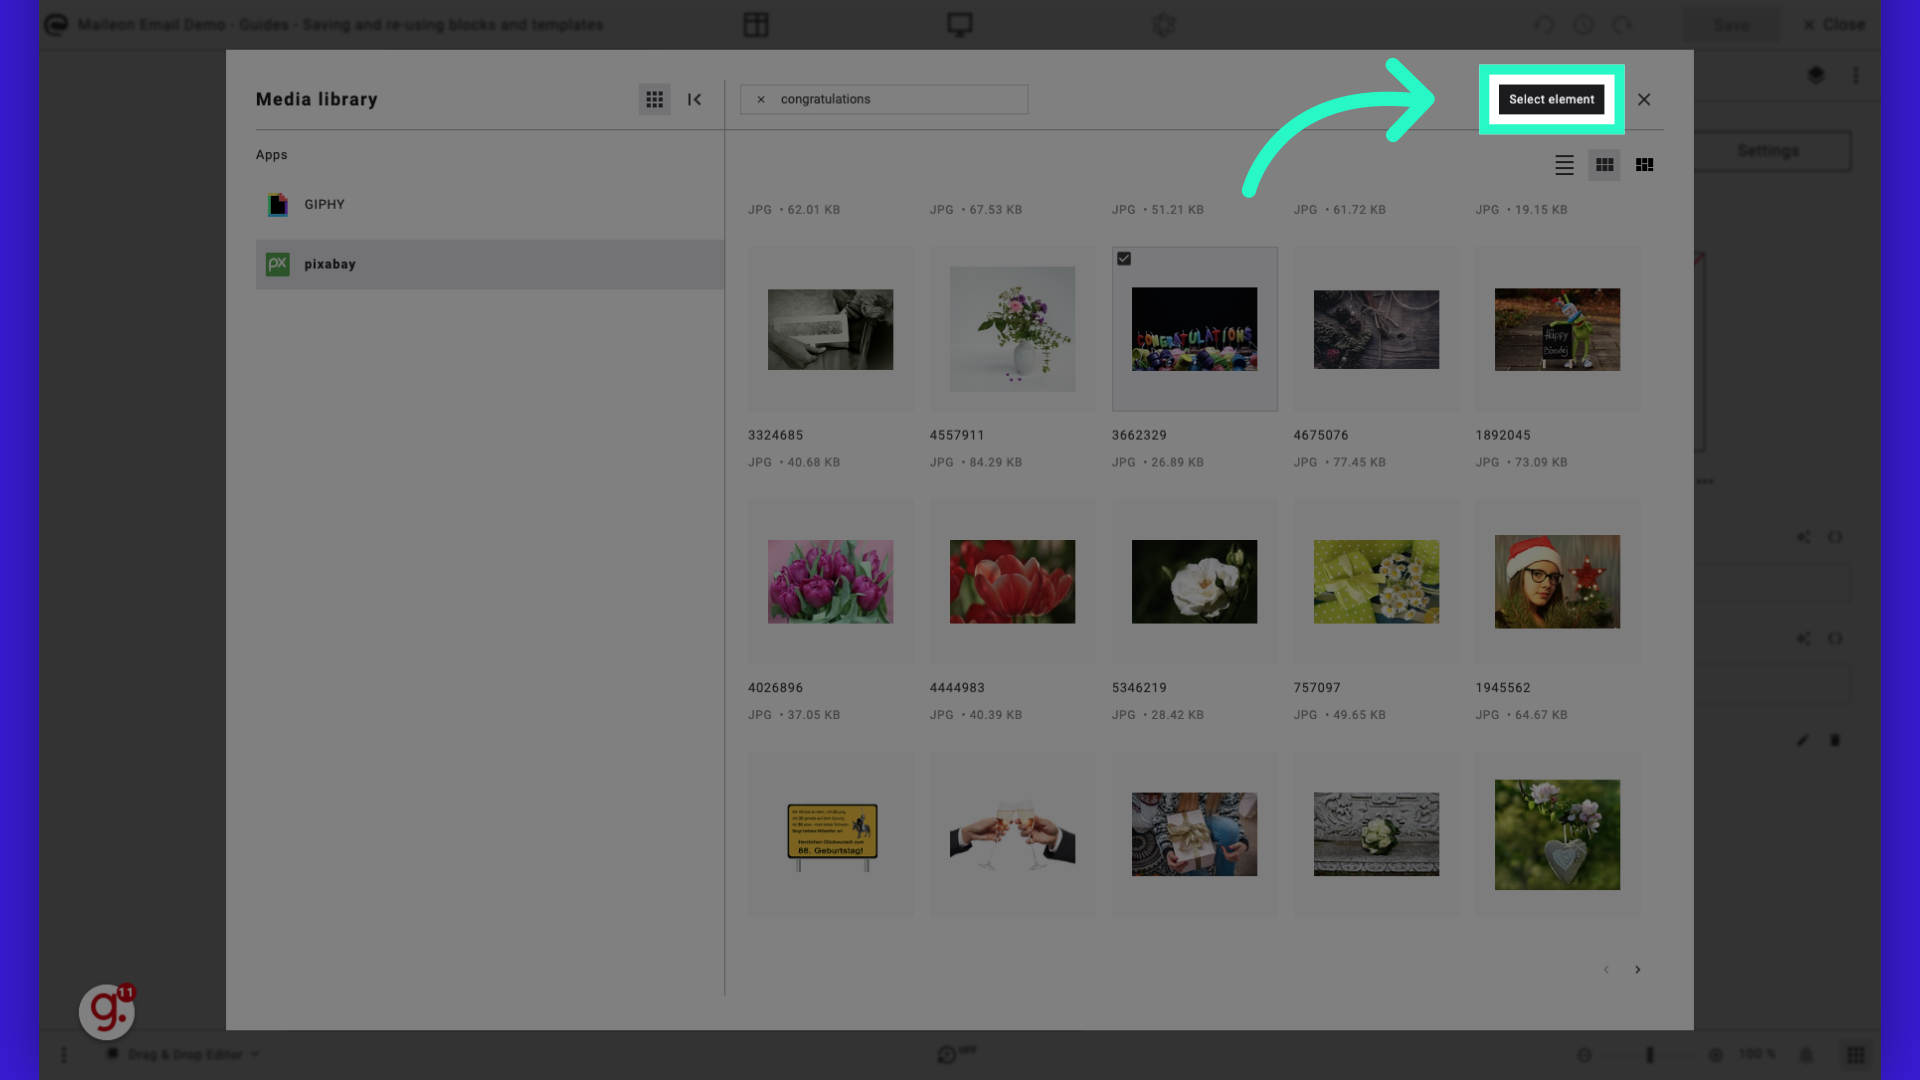Click the grid layout toggle icon
The width and height of the screenshot is (1920, 1080).
click(1605, 165)
